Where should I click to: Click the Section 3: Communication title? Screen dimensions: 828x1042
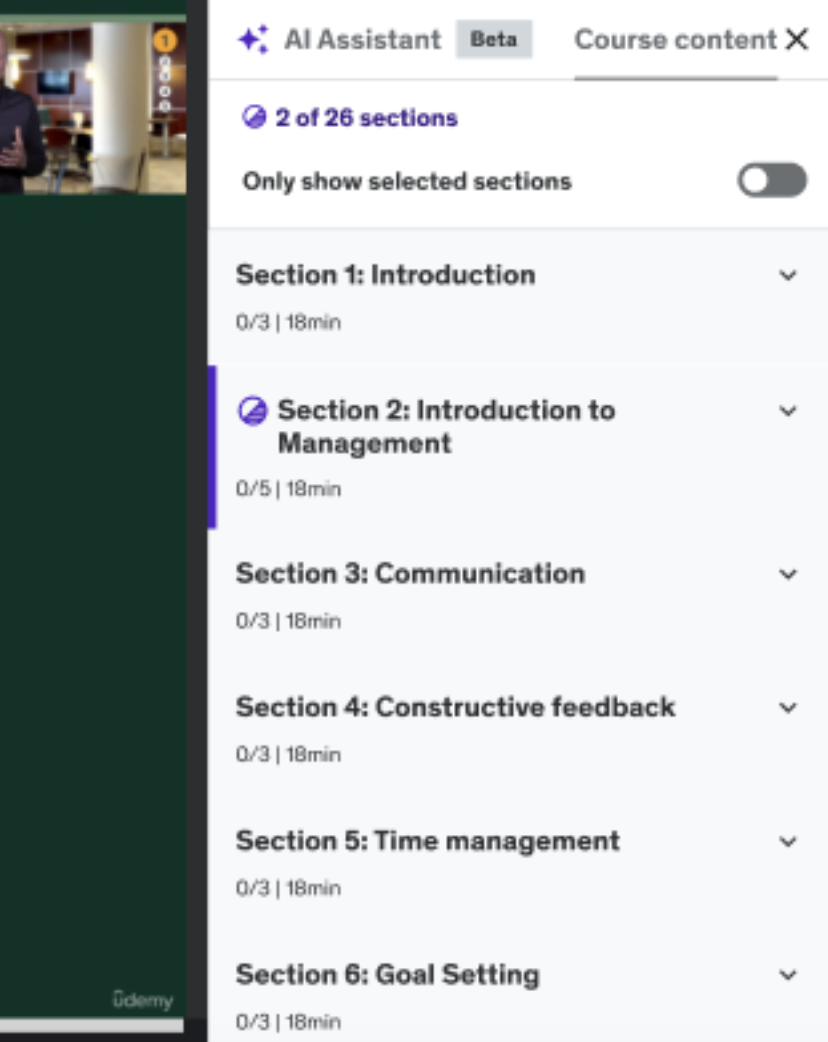(410, 574)
